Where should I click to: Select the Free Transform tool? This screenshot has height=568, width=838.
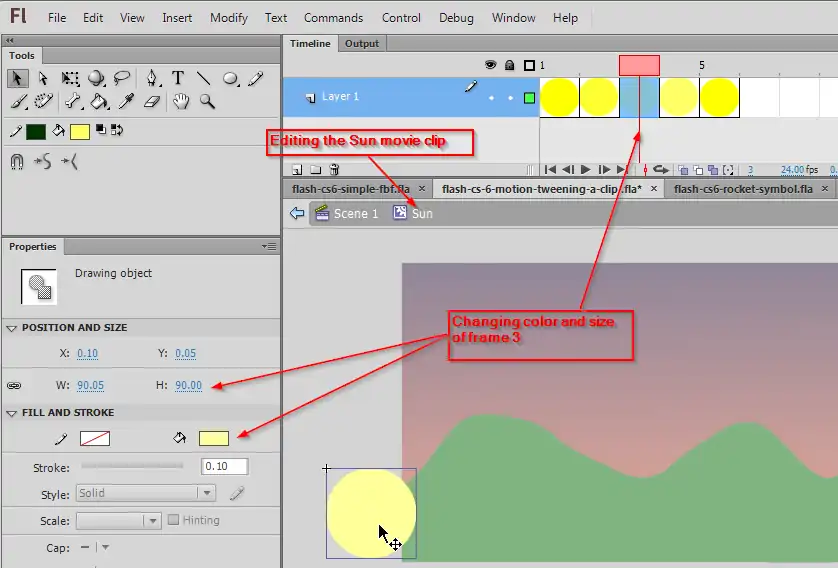point(70,78)
